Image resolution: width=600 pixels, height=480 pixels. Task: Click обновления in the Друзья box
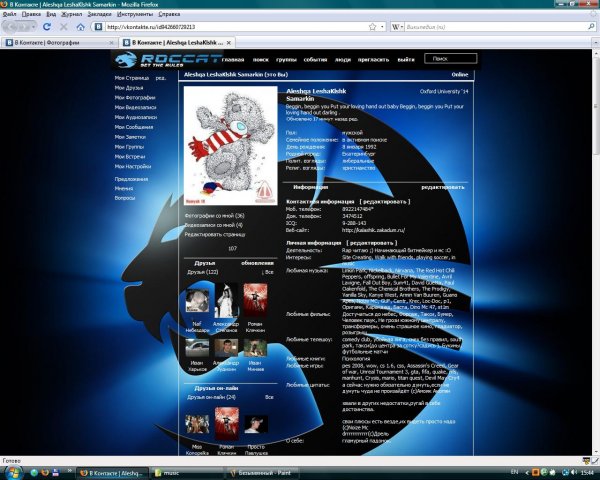[257, 263]
